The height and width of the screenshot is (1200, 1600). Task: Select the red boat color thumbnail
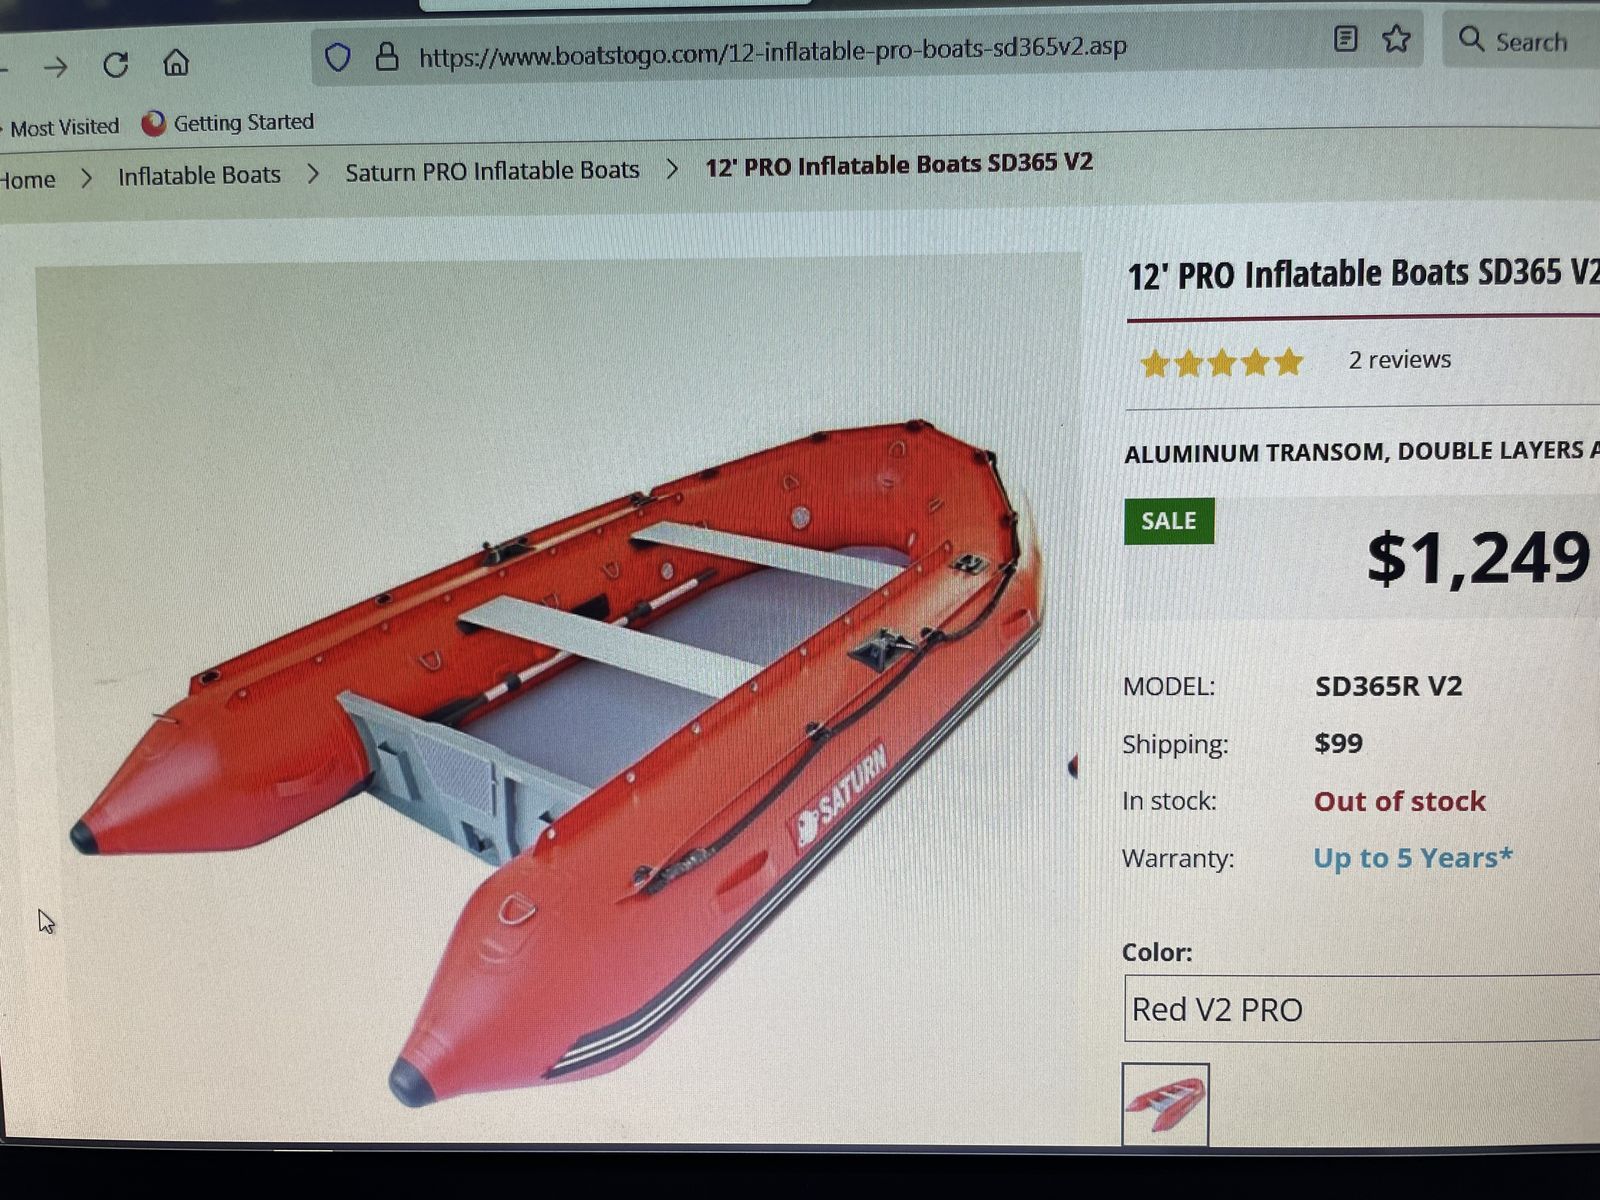coord(1165,1104)
